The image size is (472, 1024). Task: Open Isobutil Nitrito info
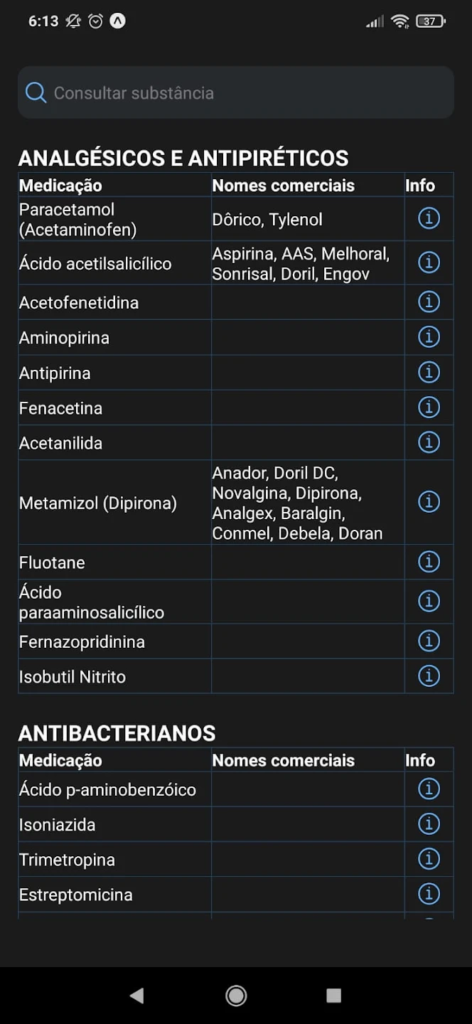429,676
